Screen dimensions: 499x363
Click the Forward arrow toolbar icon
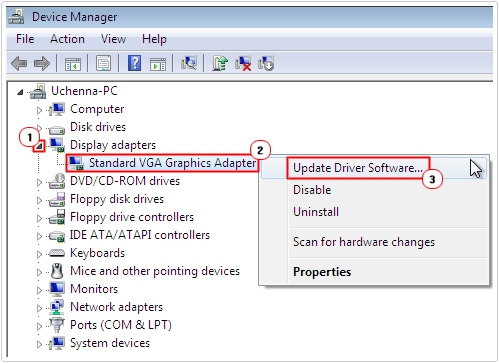point(42,63)
